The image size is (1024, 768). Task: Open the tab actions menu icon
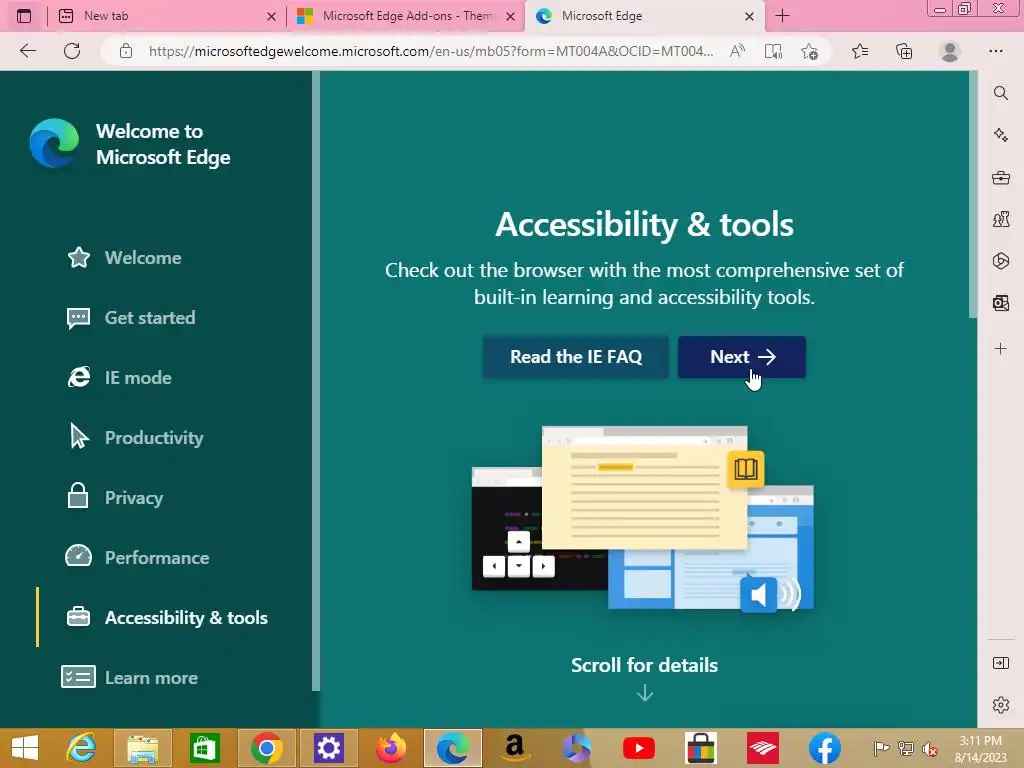[24, 16]
